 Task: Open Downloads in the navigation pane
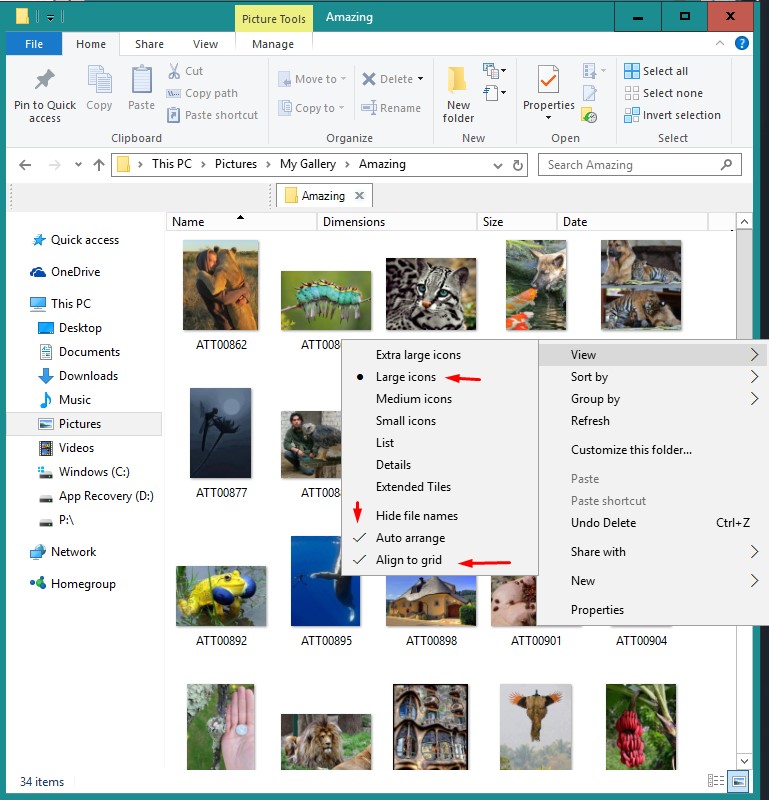[88, 376]
